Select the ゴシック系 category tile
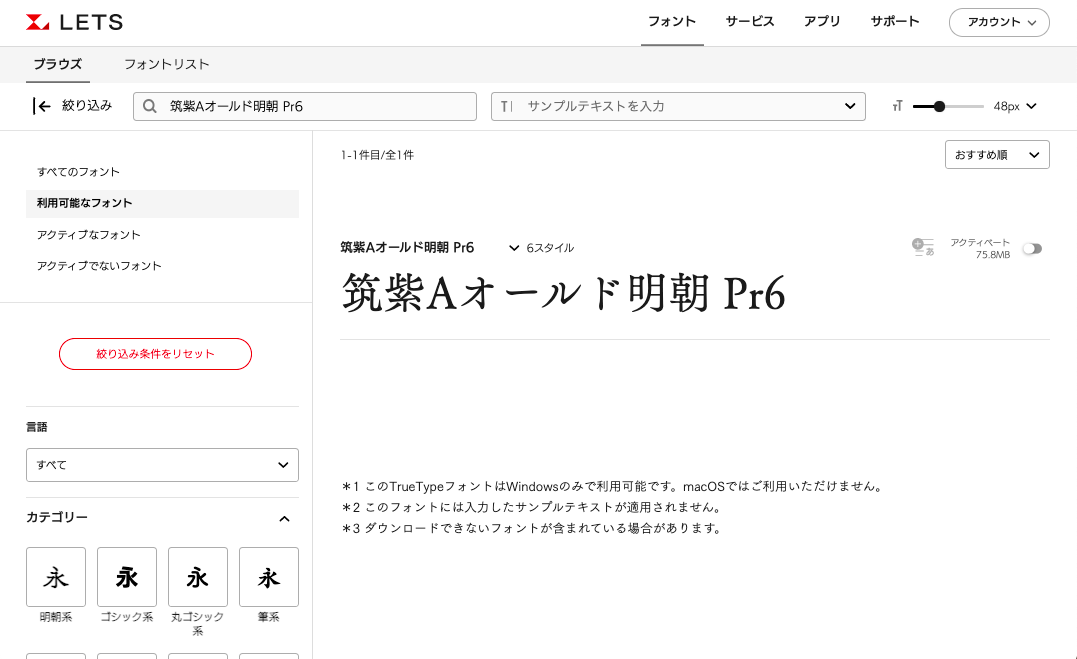The height and width of the screenshot is (659, 1077). [126, 577]
